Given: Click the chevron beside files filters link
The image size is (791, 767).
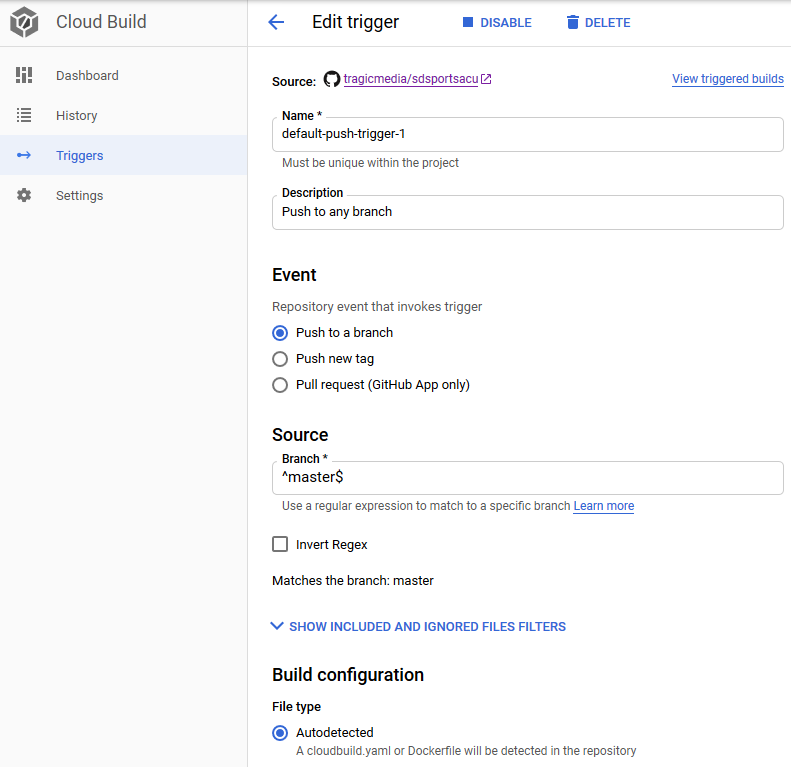Looking at the screenshot, I should click(x=277, y=626).
